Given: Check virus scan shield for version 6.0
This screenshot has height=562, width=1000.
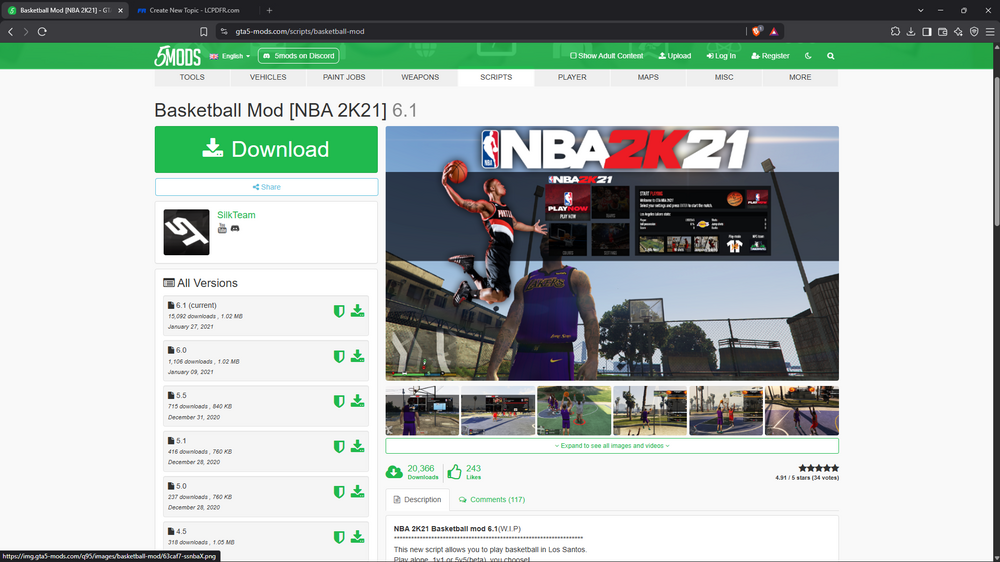Looking at the screenshot, I should click(x=339, y=357).
